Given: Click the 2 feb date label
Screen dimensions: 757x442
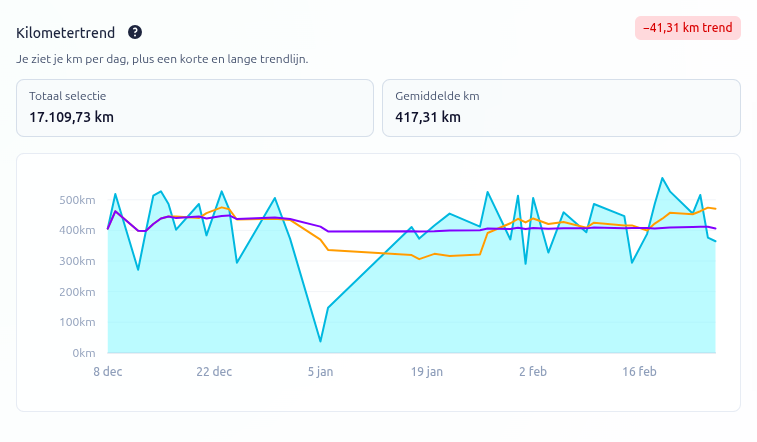Looking at the screenshot, I should pyautogui.click(x=533, y=371).
